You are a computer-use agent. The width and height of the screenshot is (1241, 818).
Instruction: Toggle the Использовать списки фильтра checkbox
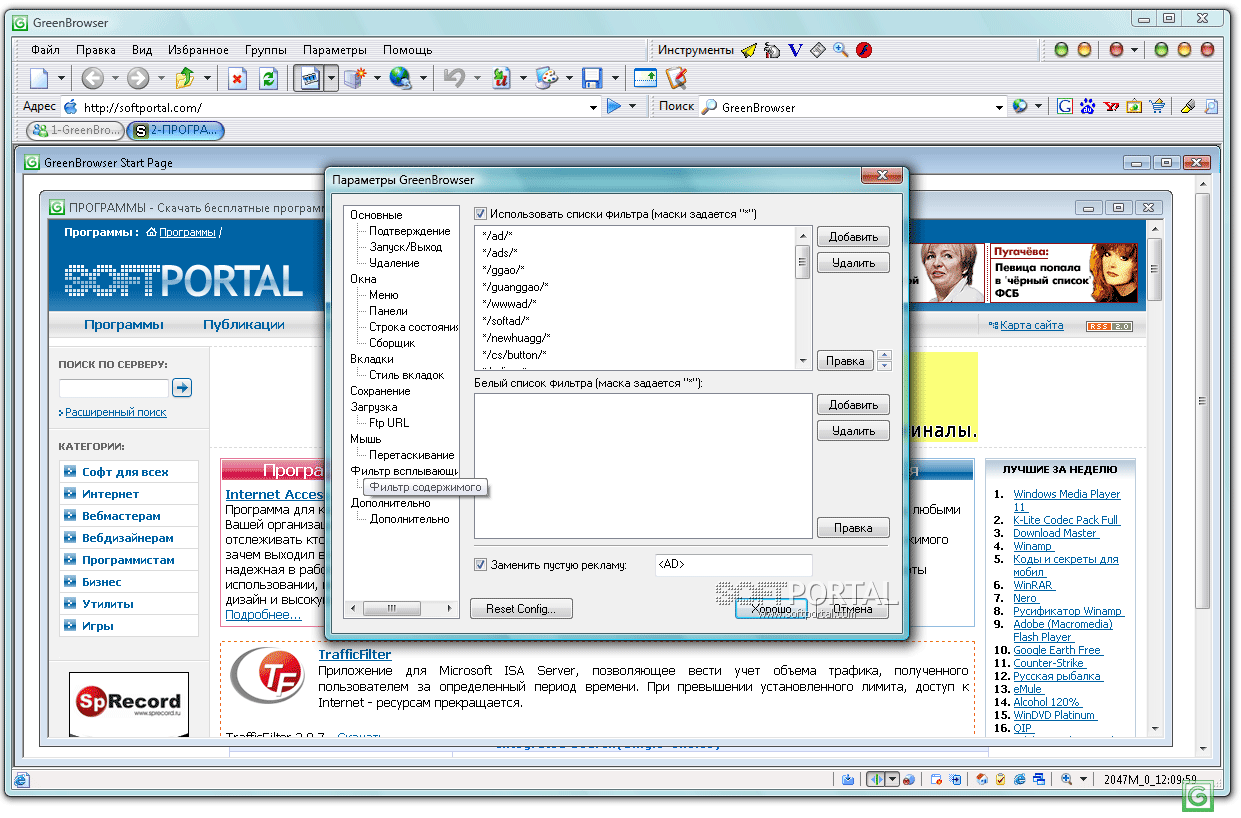(481, 213)
